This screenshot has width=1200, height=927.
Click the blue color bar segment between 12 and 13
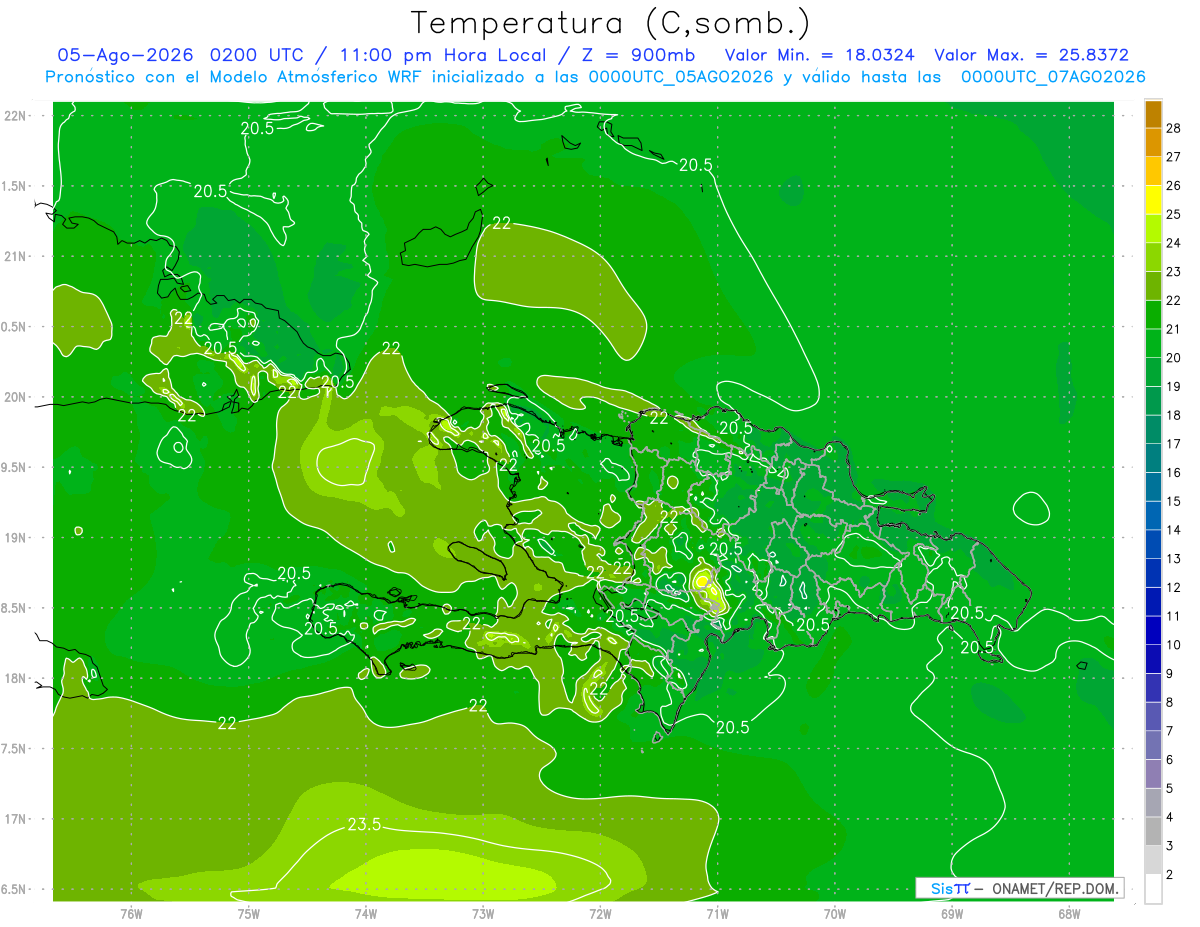click(x=1153, y=573)
